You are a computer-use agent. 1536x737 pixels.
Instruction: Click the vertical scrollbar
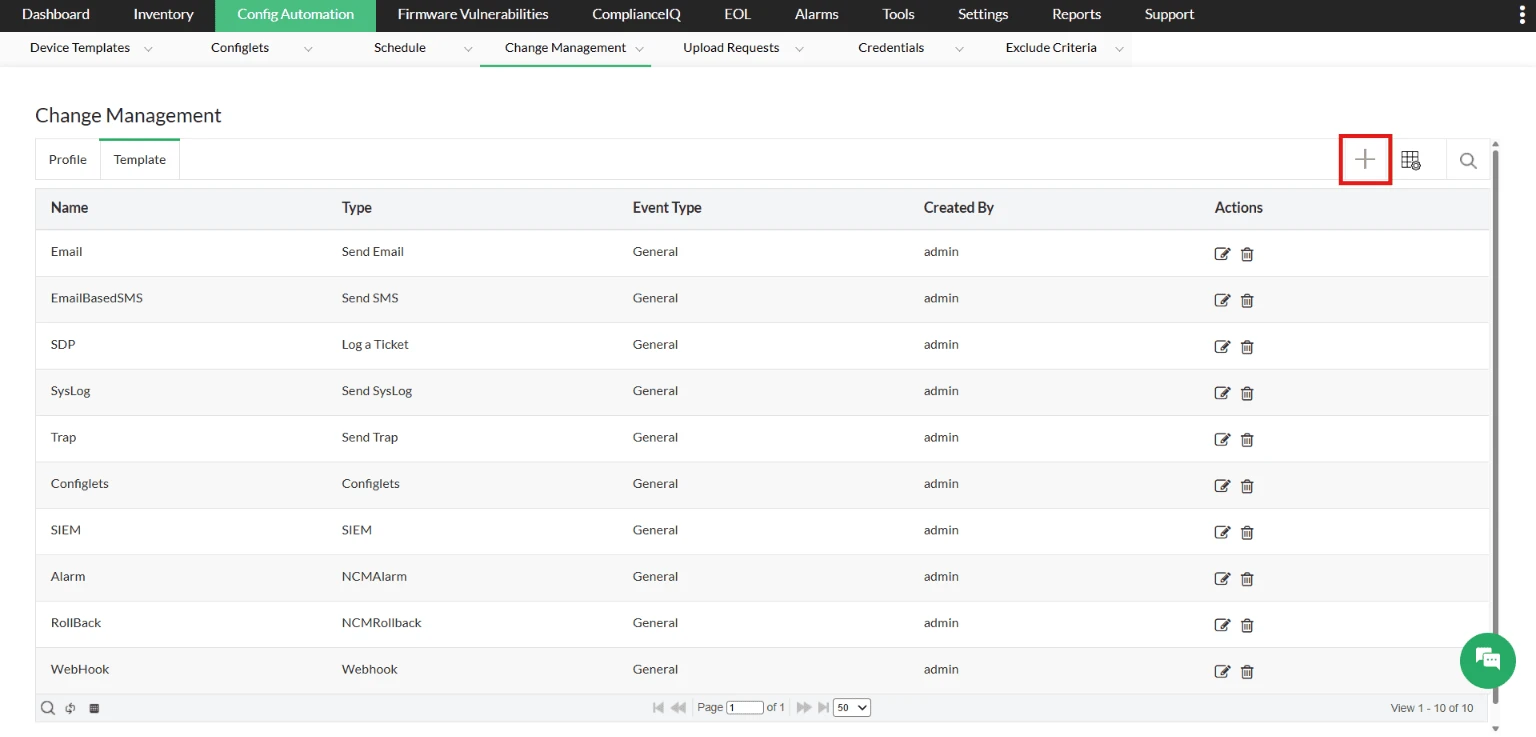(x=1495, y=425)
